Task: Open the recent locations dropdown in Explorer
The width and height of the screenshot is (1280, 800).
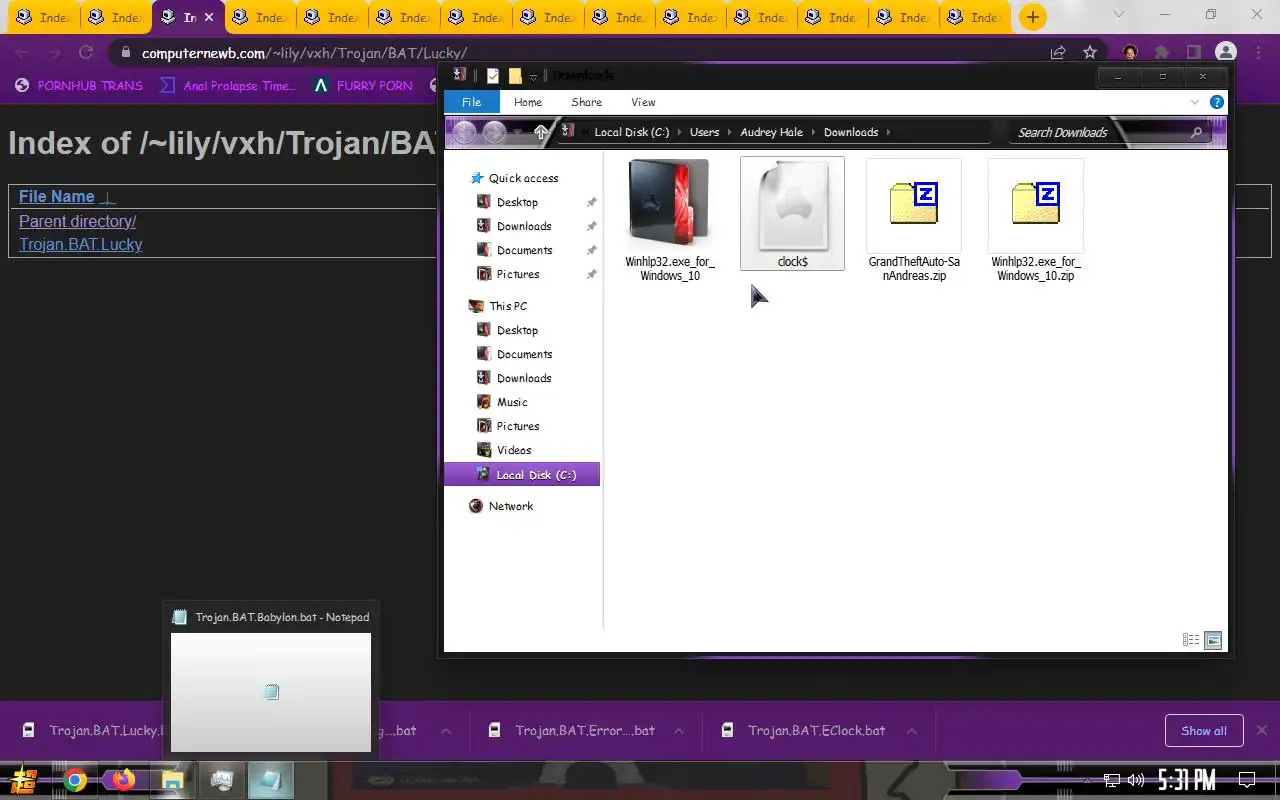Action: (517, 132)
